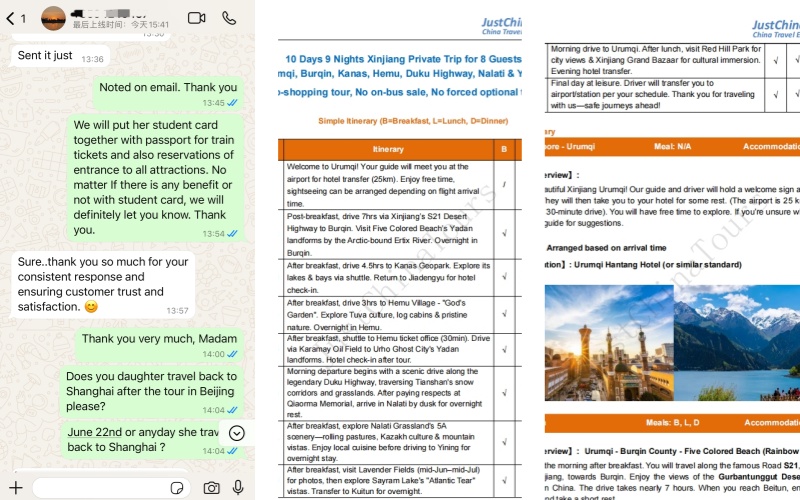Click the "Simple Itinerary" legend line
This screenshot has height=500, width=800.
413,121
